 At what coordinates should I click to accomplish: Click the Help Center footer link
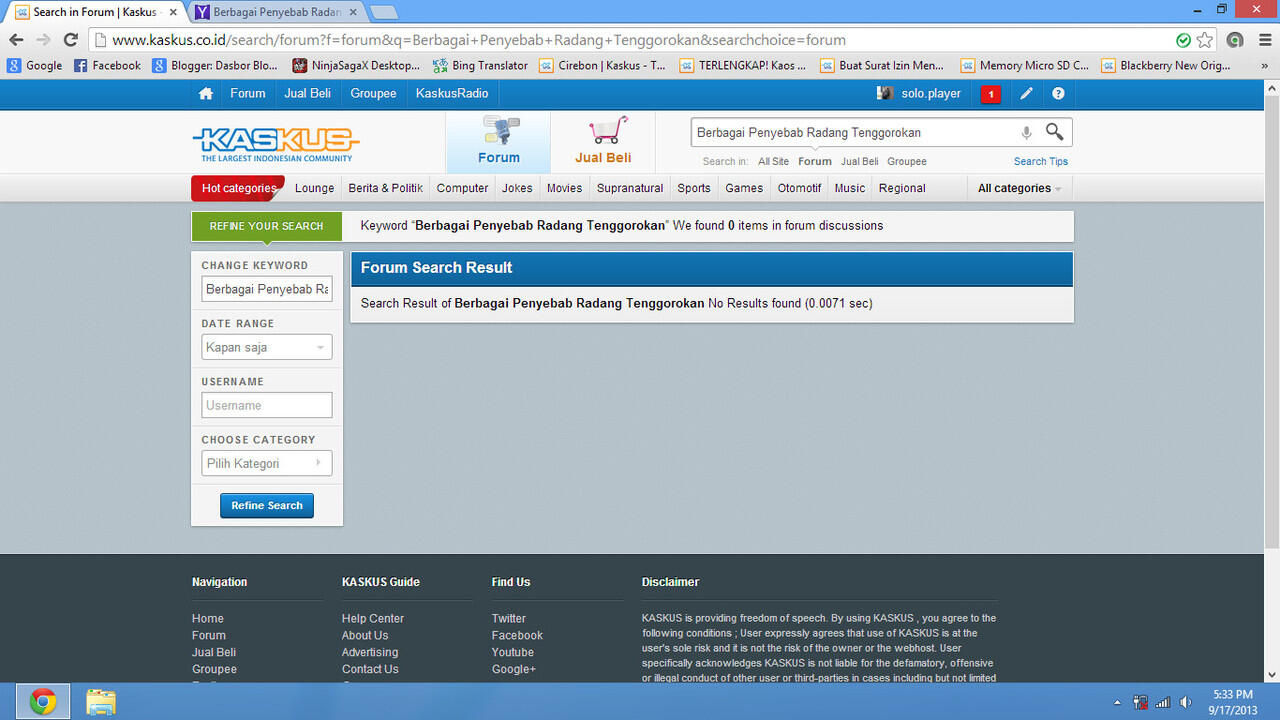coord(373,619)
